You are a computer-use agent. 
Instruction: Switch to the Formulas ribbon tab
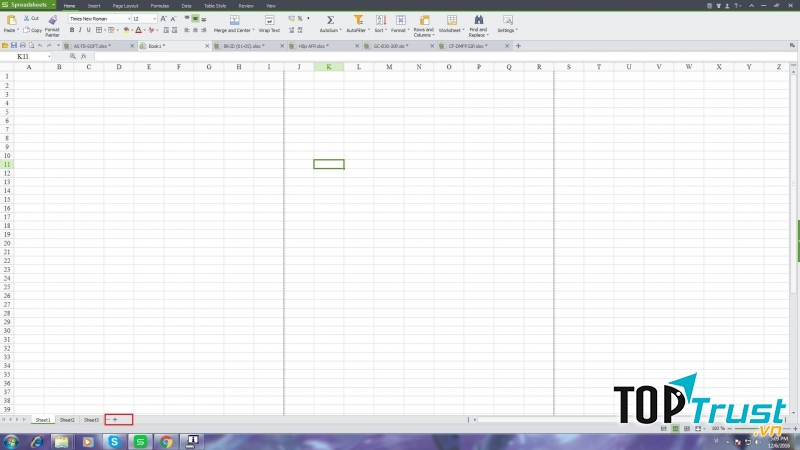coord(160,6)
